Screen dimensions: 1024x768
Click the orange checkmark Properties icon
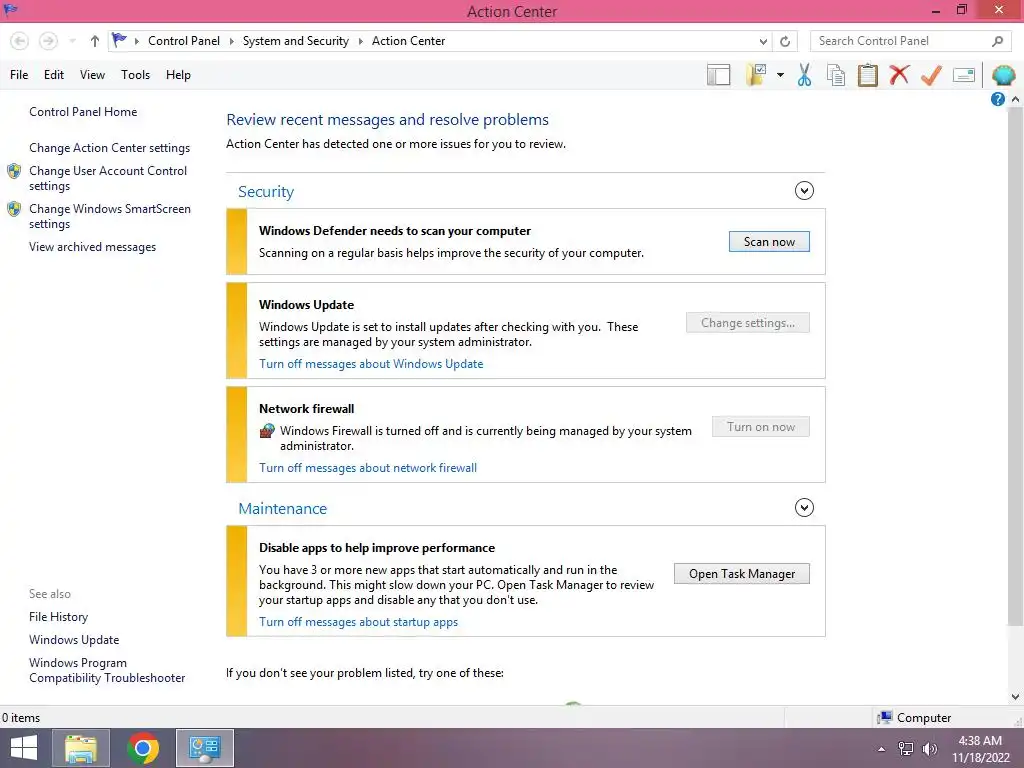pos(931,74)
